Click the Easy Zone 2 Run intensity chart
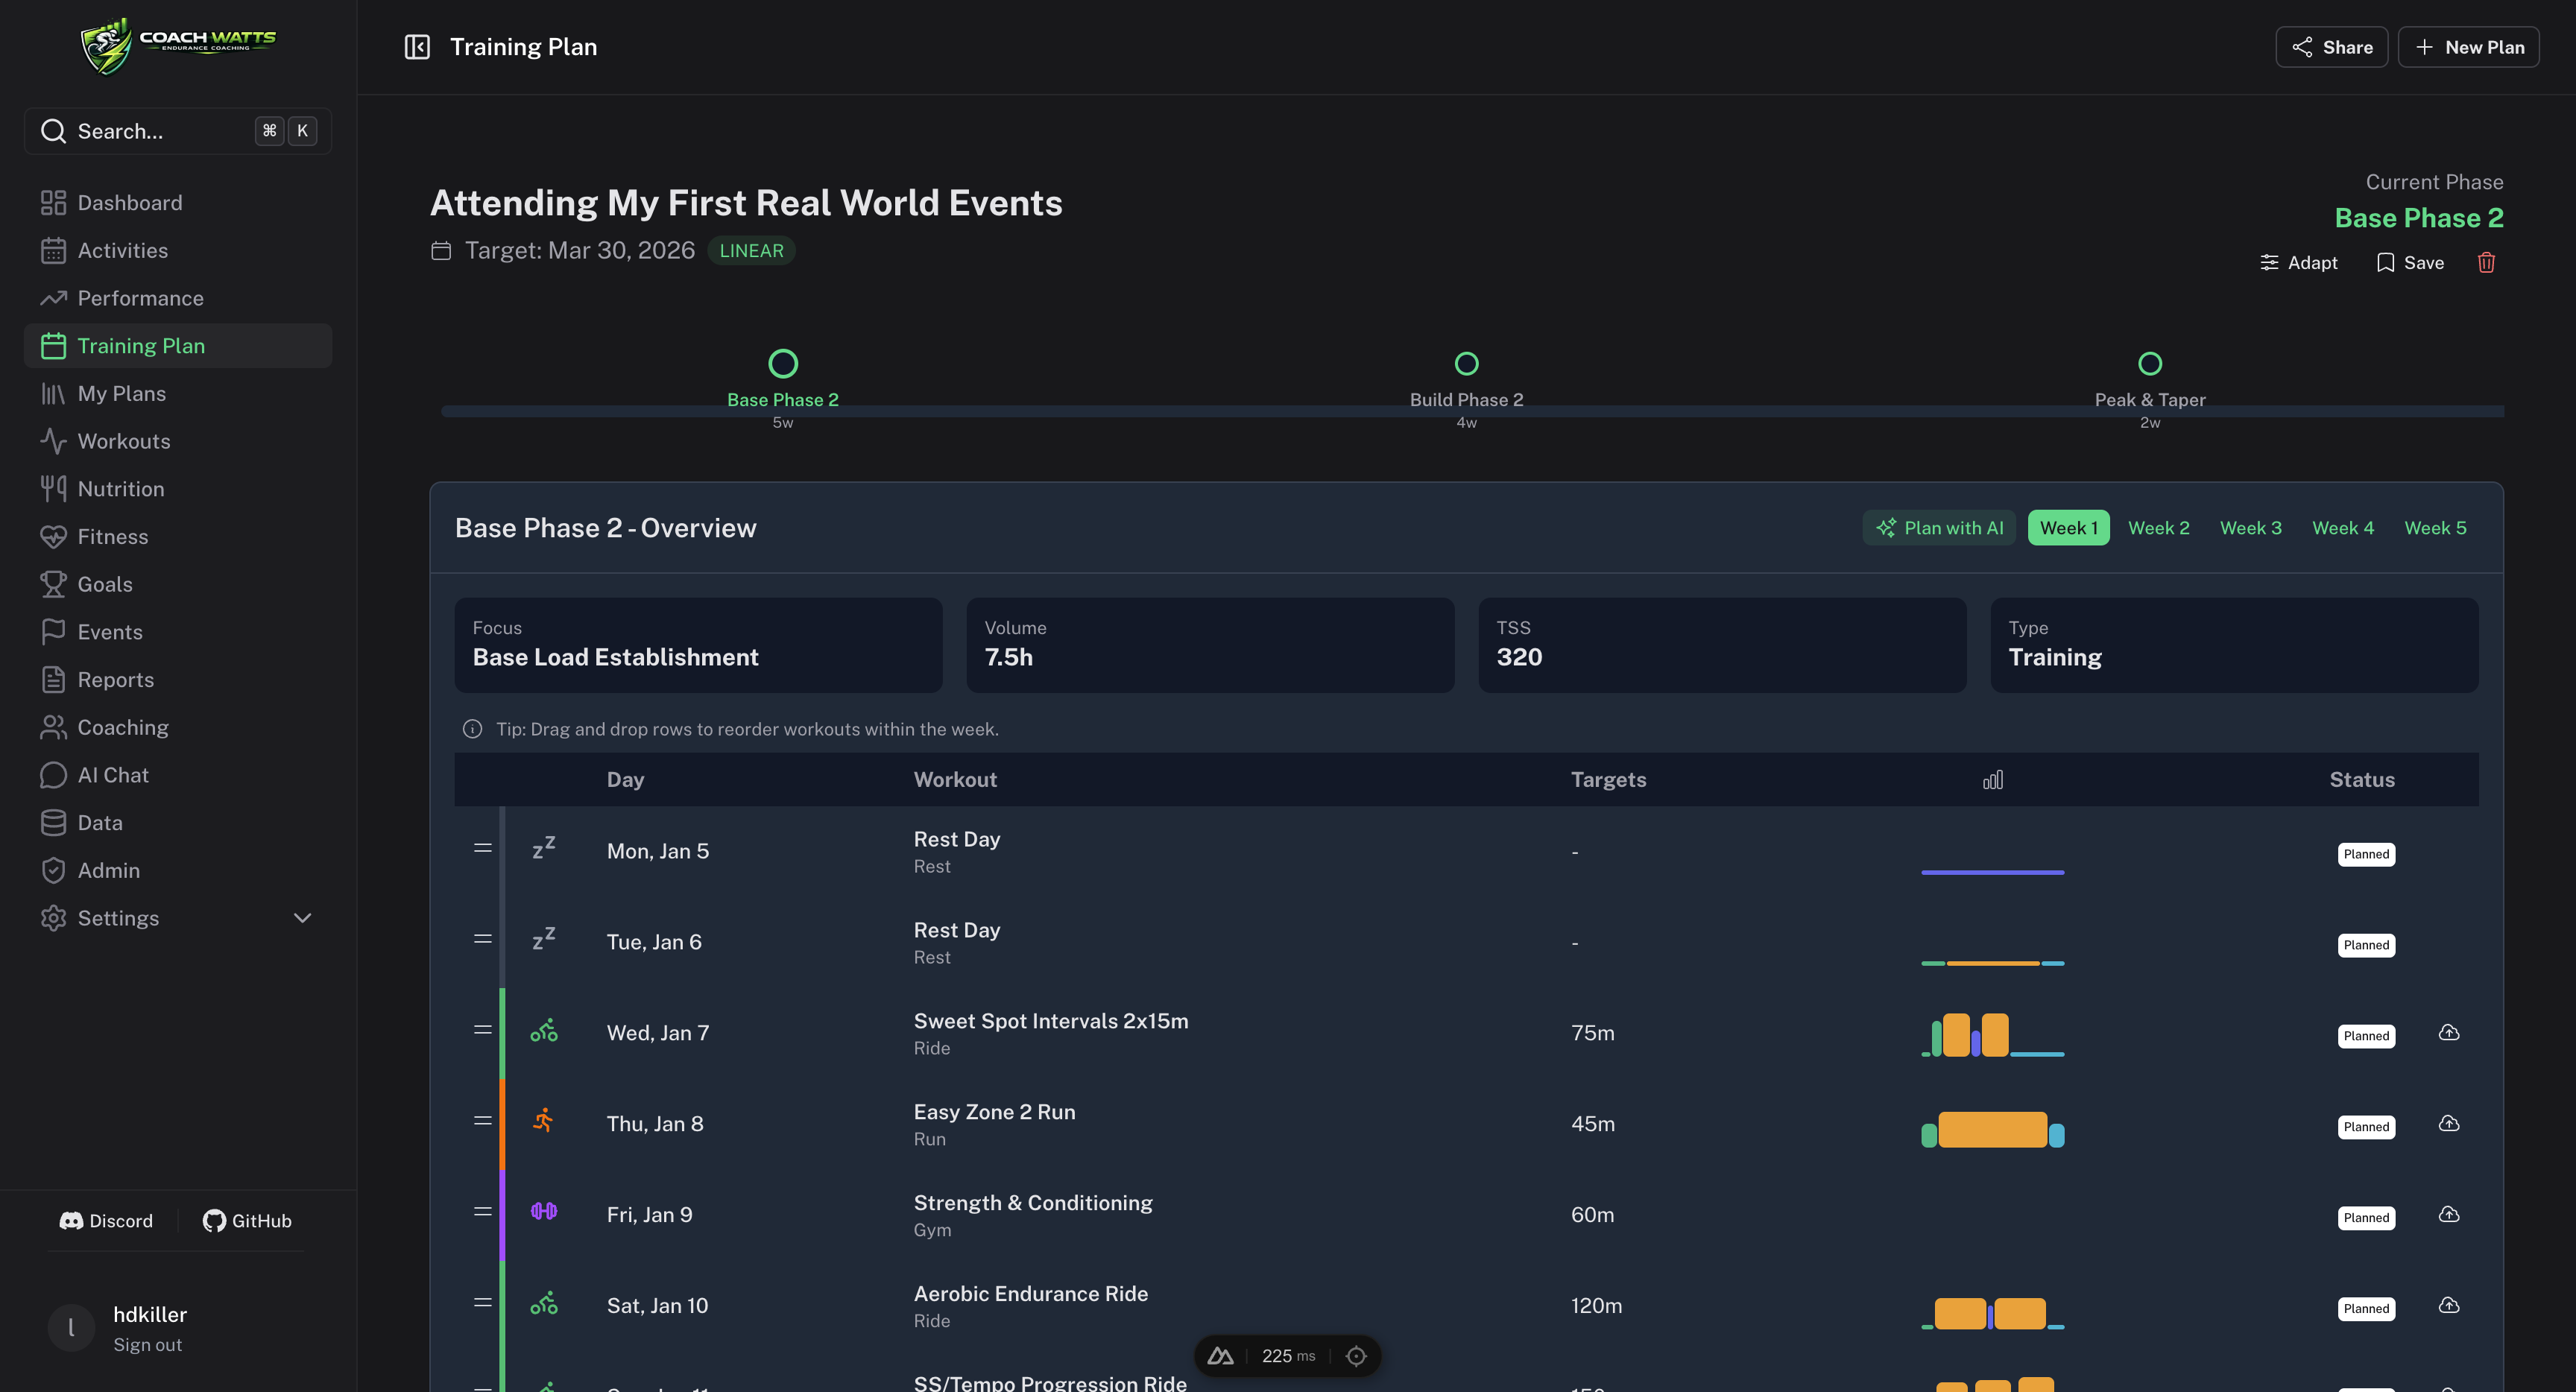 click(x=1993, y=1129)
